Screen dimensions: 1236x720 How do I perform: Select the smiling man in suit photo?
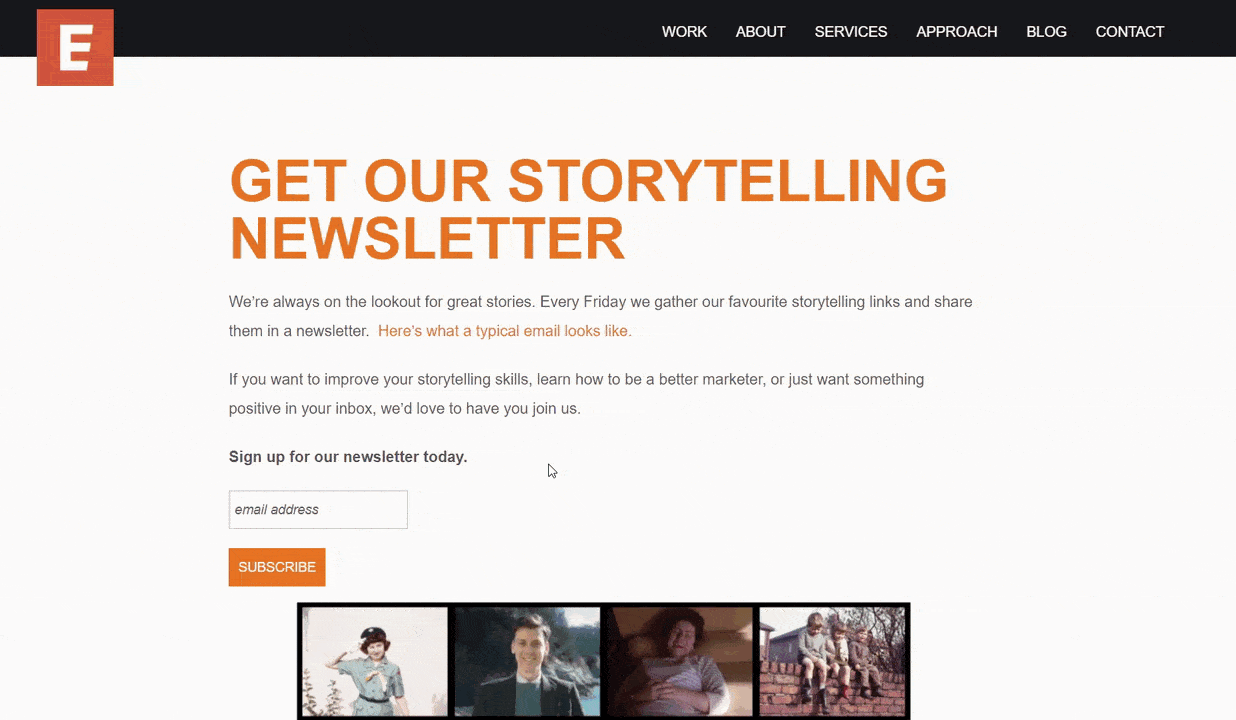528,662
